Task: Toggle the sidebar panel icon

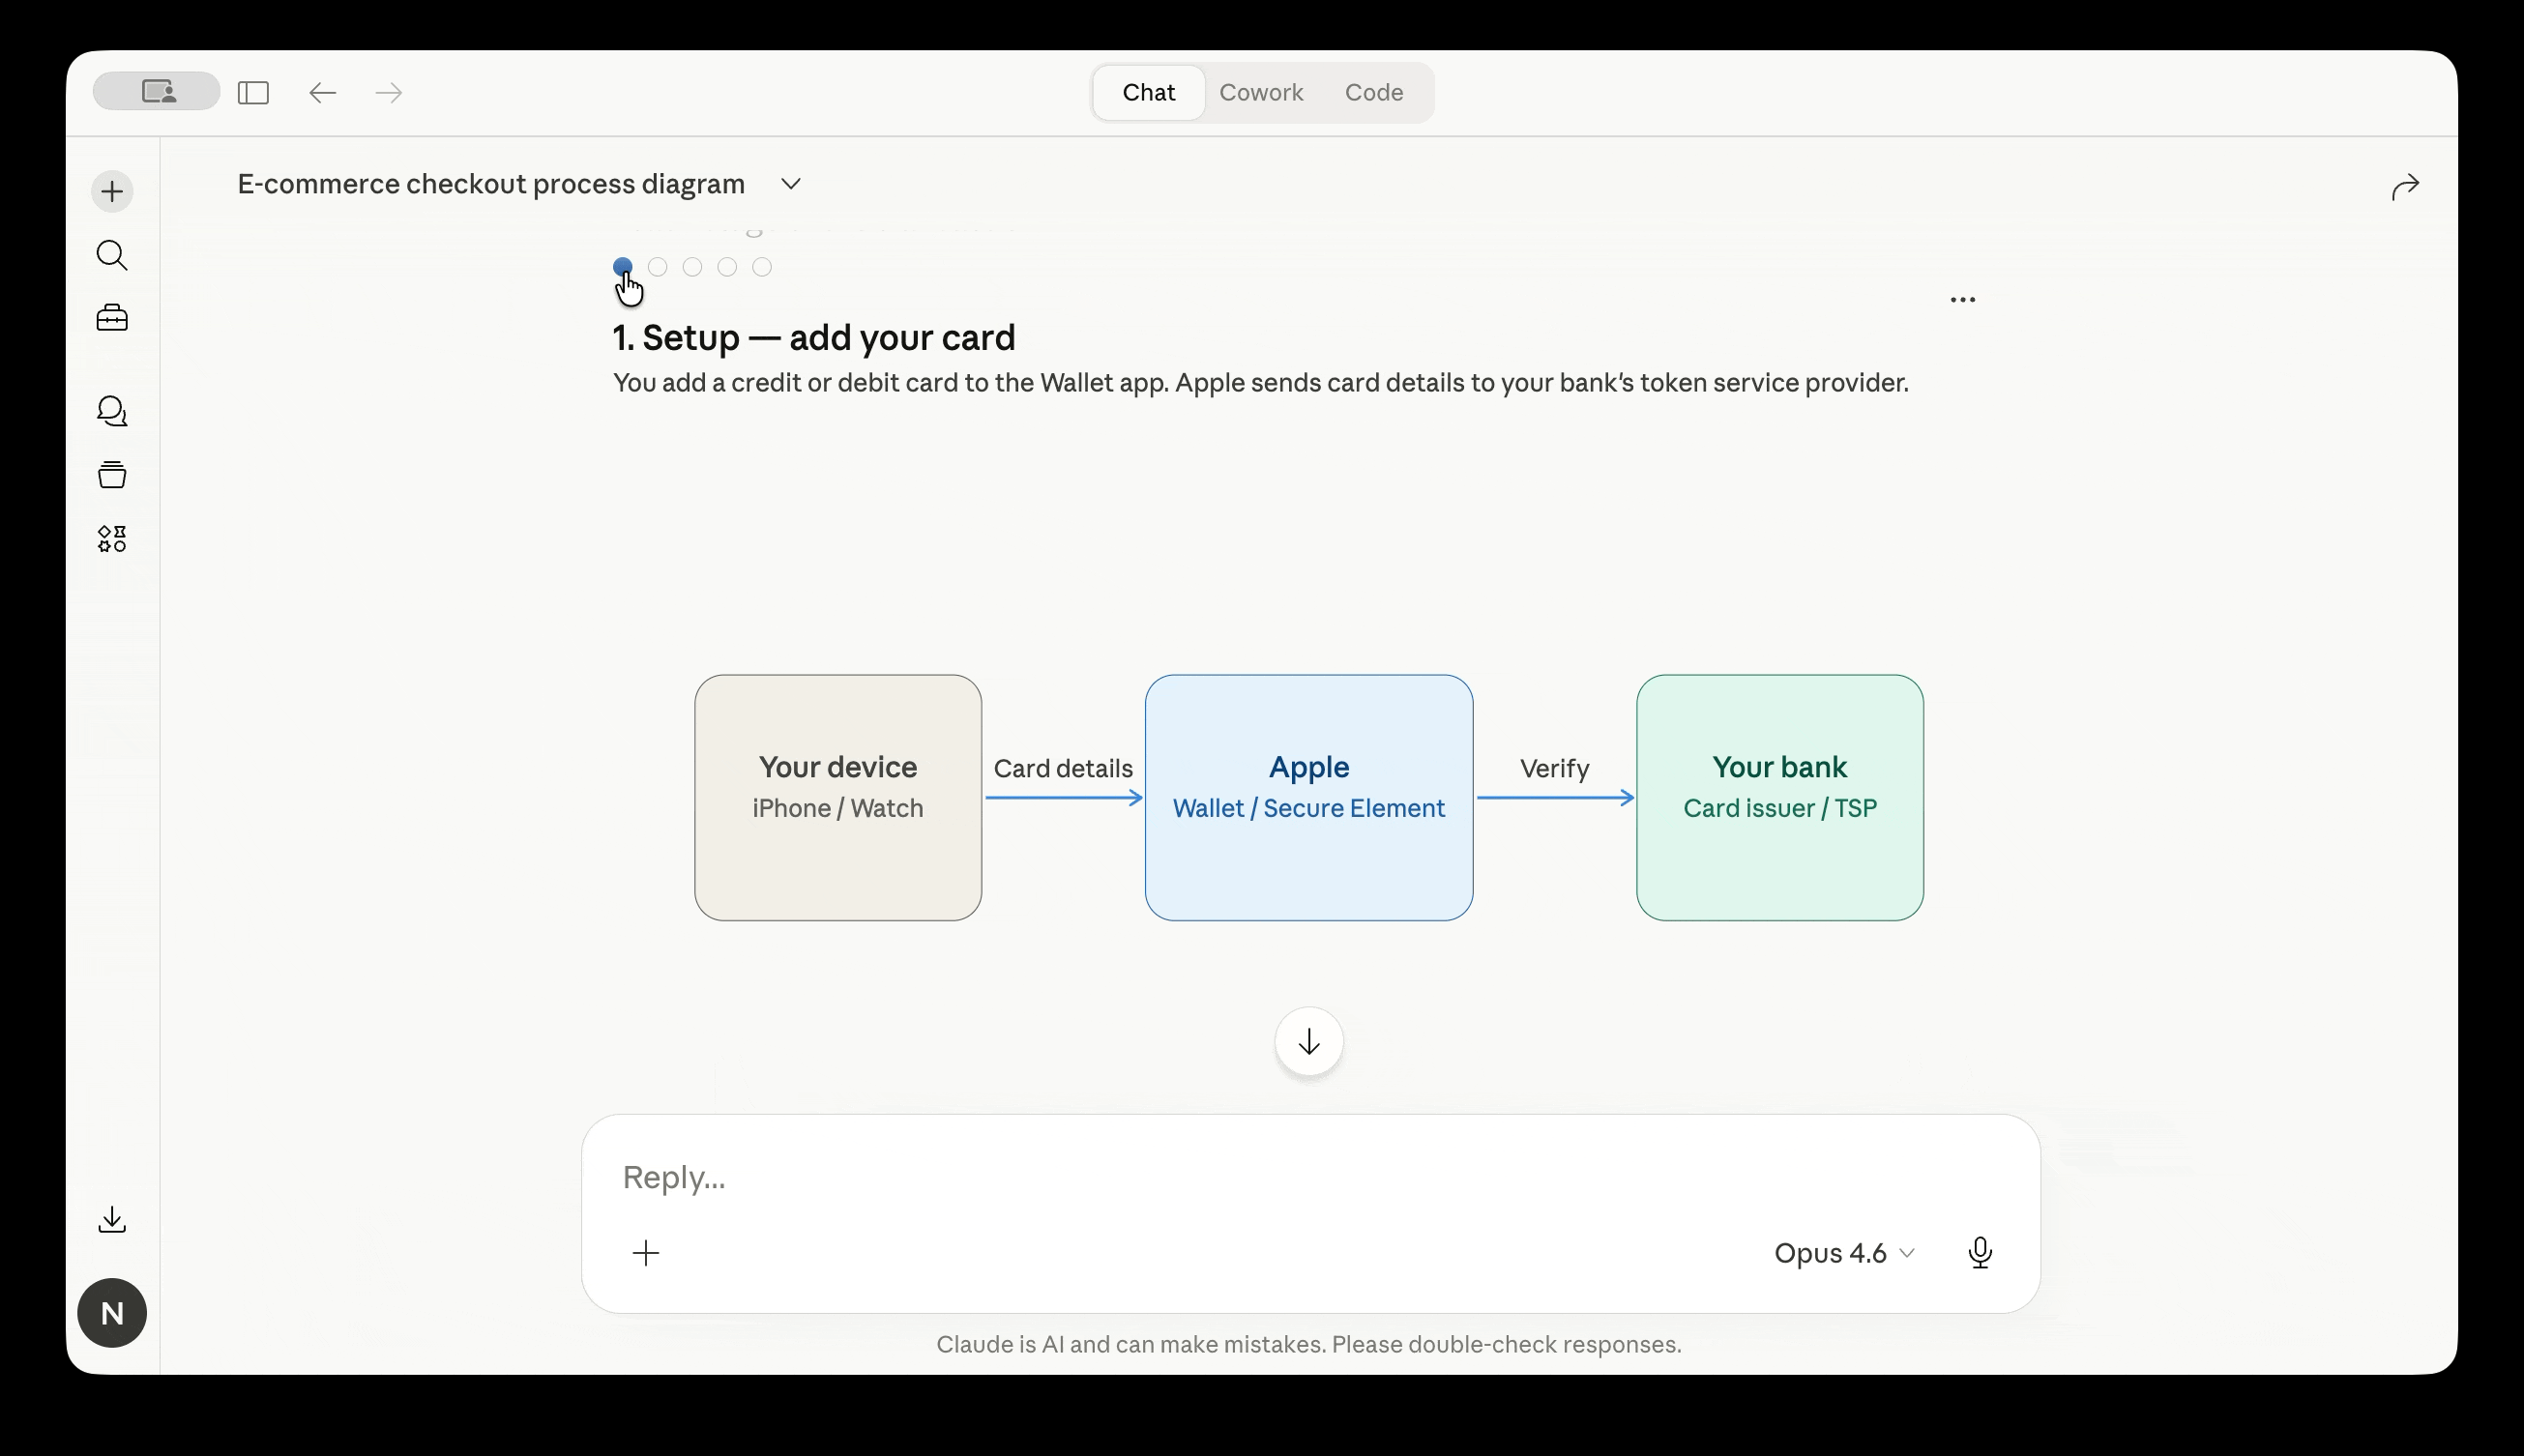Action: 253,93
